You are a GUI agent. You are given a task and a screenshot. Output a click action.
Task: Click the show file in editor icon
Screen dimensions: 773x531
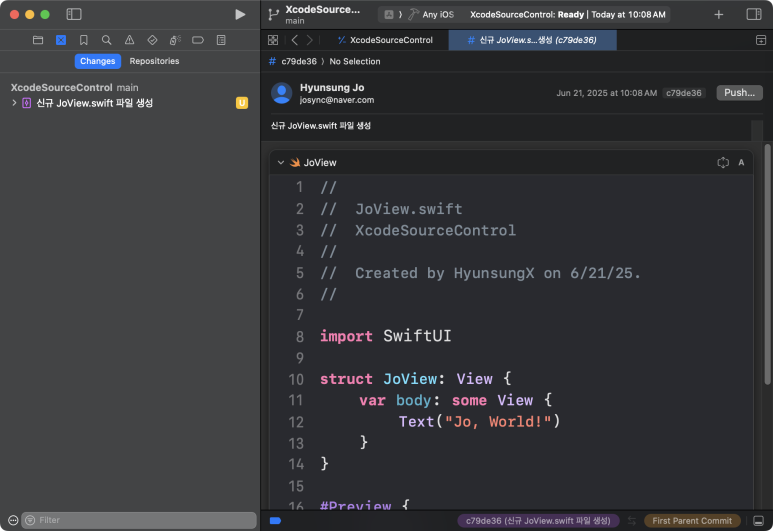coord(723,162)
